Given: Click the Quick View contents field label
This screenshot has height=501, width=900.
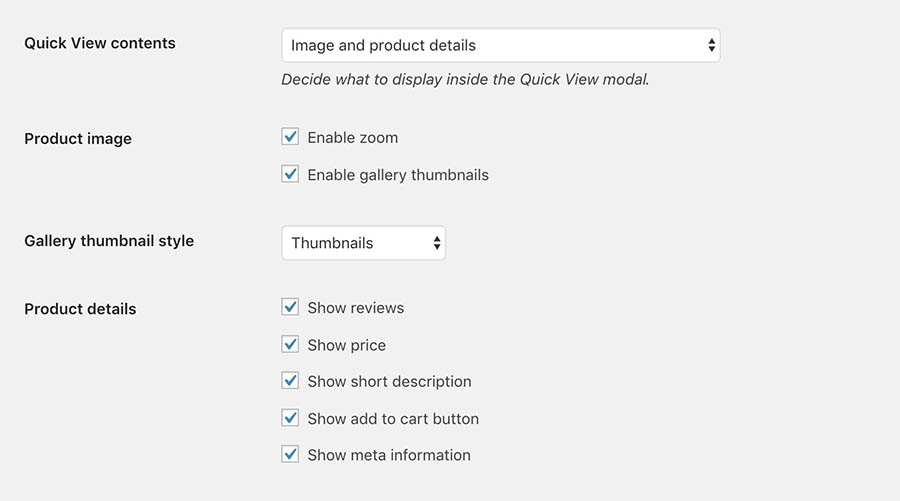Looking at the screenshot, I should click(100, 43).
